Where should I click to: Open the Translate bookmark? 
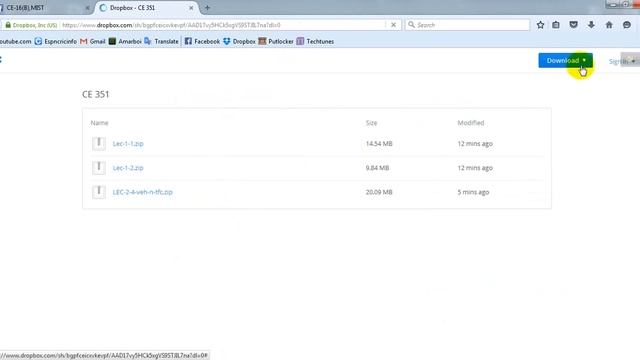pos(161,41)
